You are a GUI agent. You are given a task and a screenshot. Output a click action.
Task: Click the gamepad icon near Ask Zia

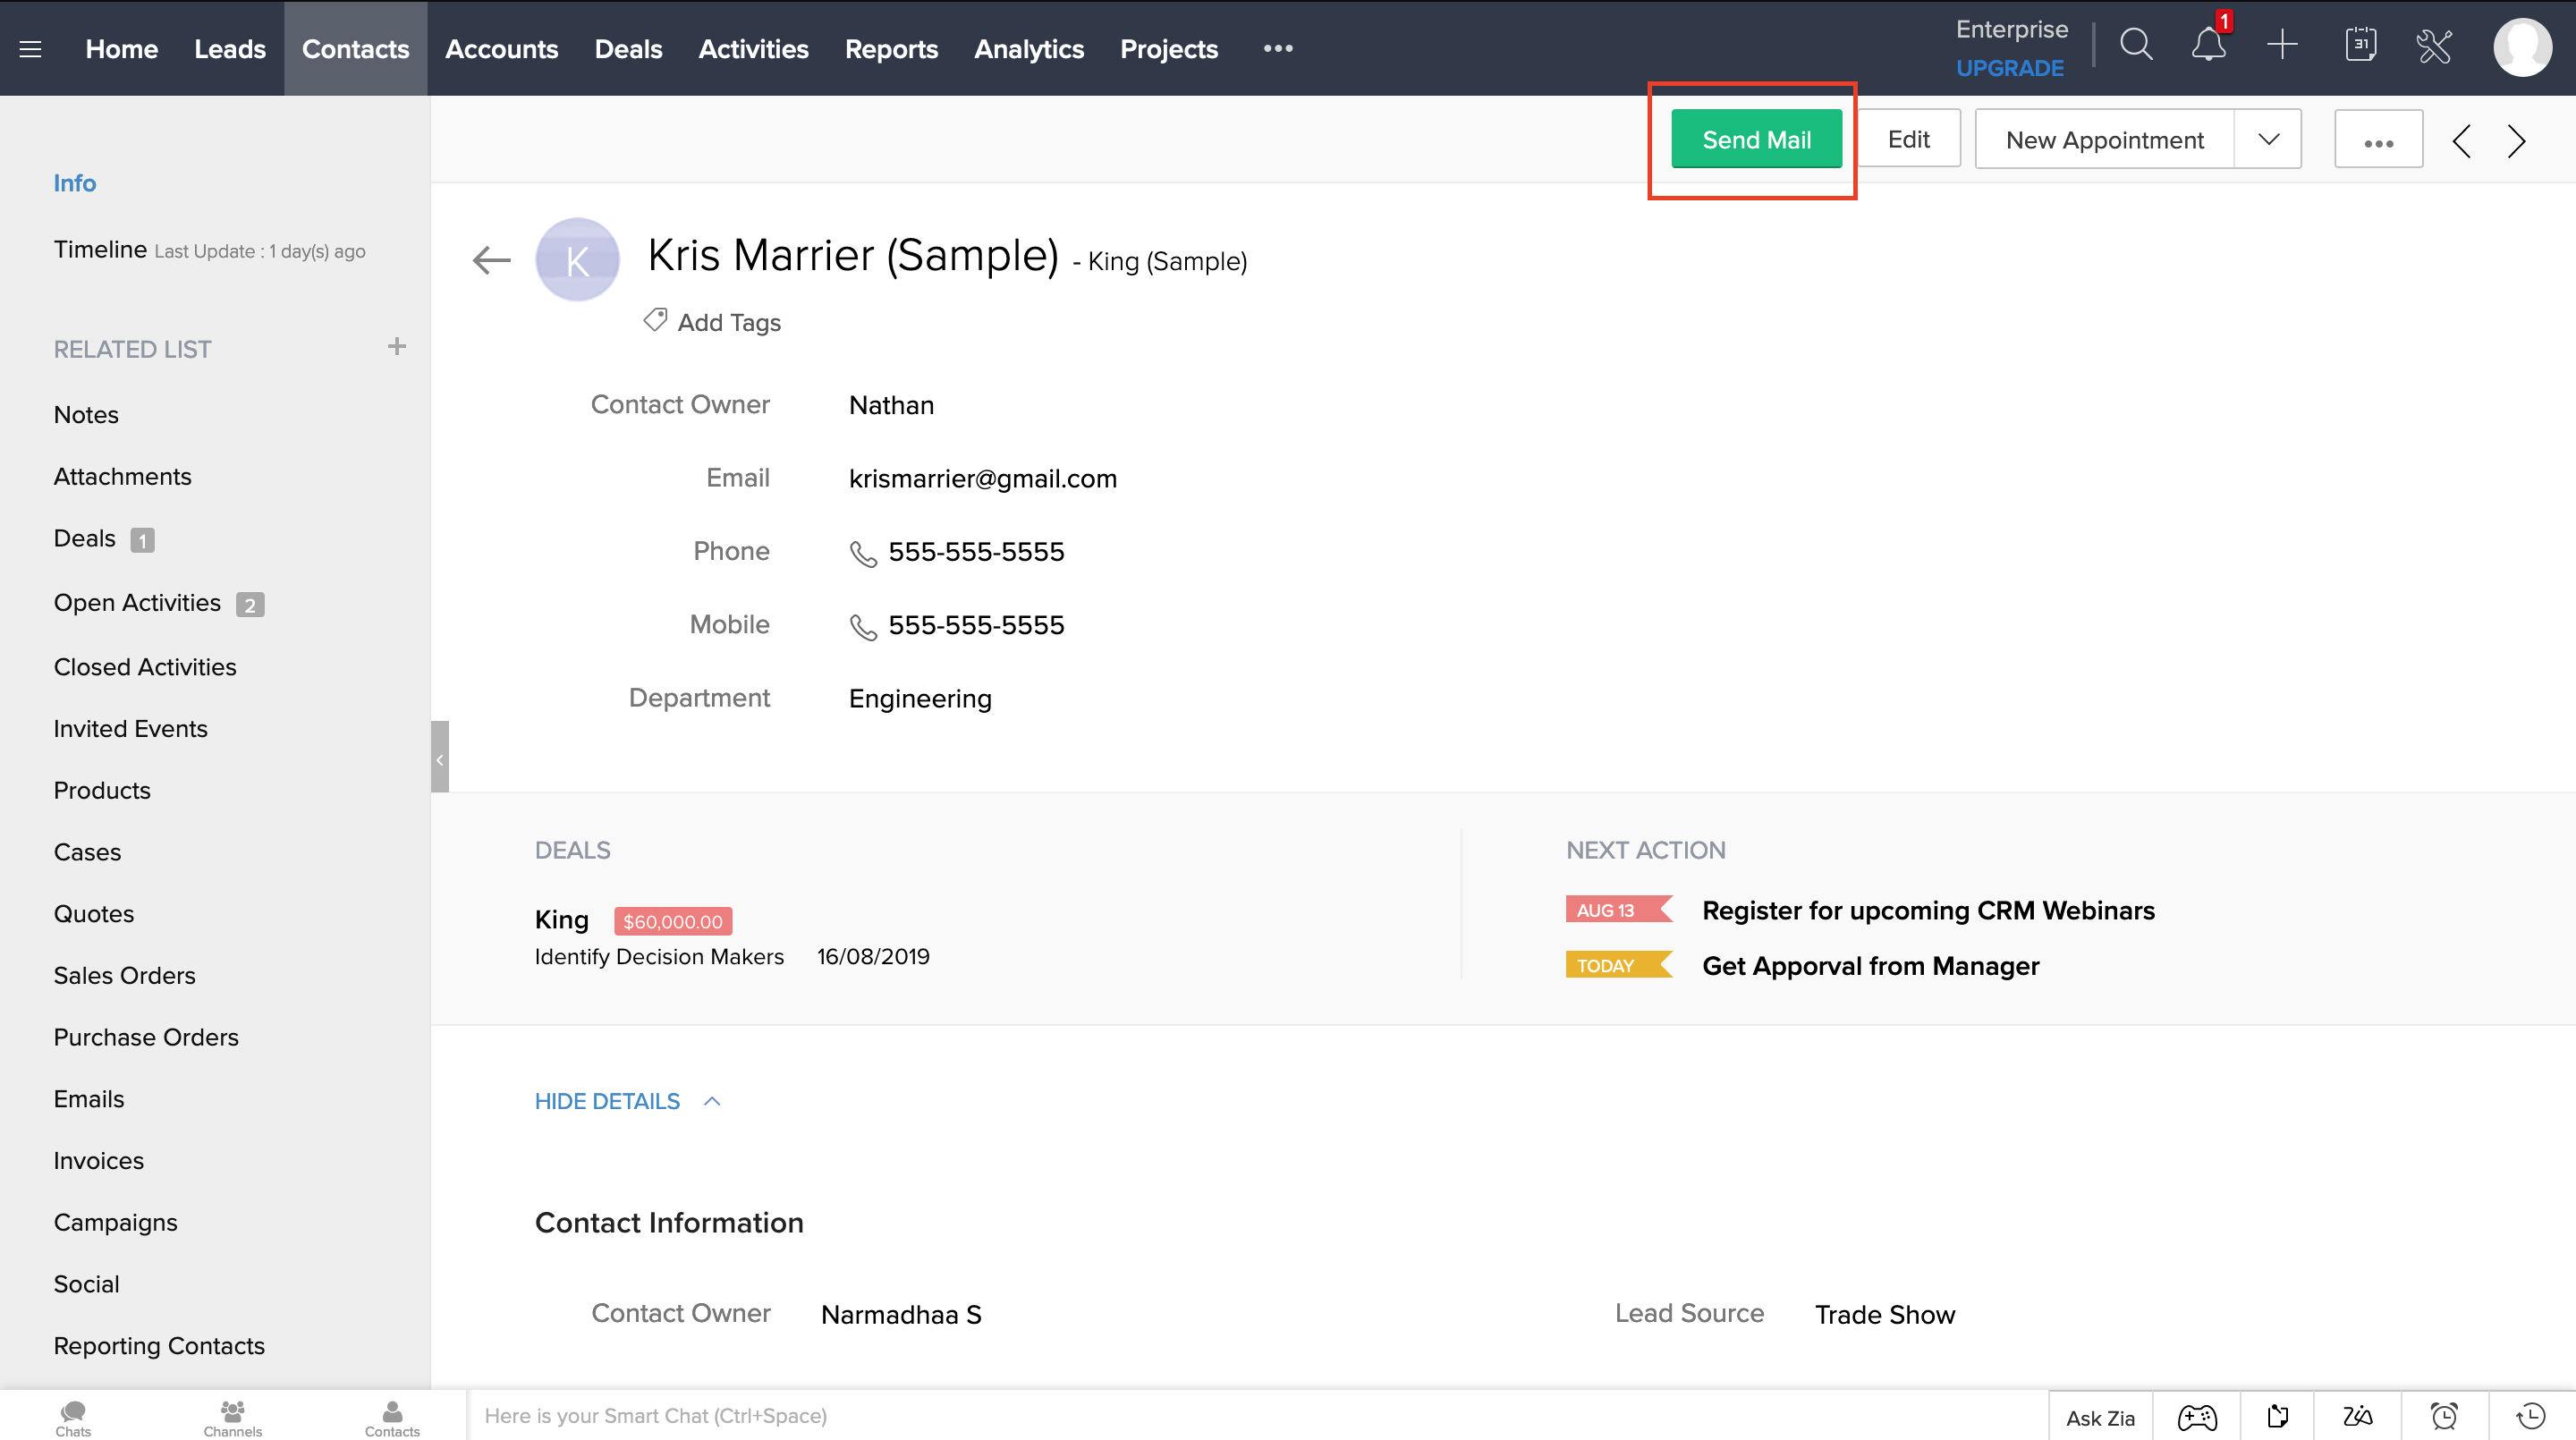point(2197,1416)
